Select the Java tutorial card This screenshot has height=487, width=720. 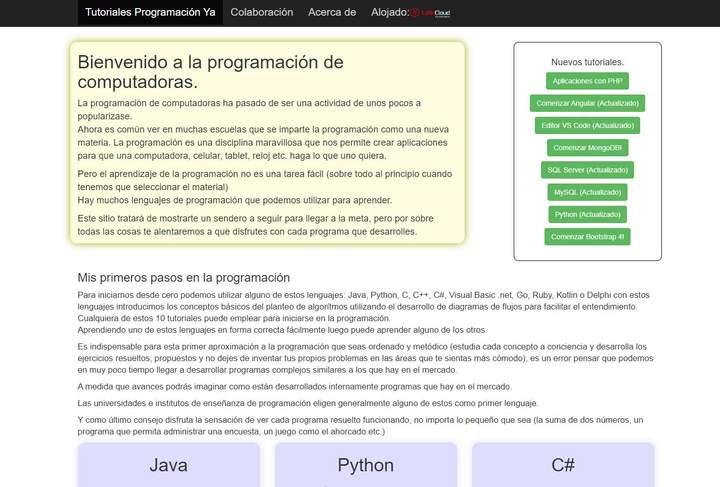click(x=169, y=465)
